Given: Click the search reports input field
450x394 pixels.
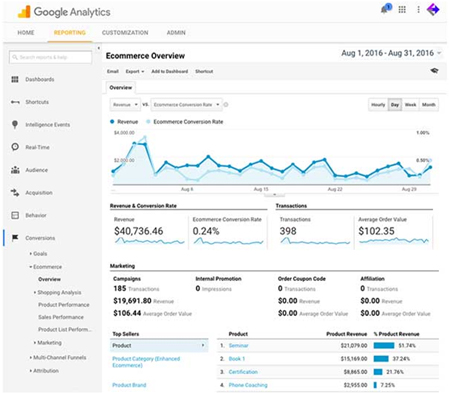Looking at the screenshot, I should coord(50,57).
